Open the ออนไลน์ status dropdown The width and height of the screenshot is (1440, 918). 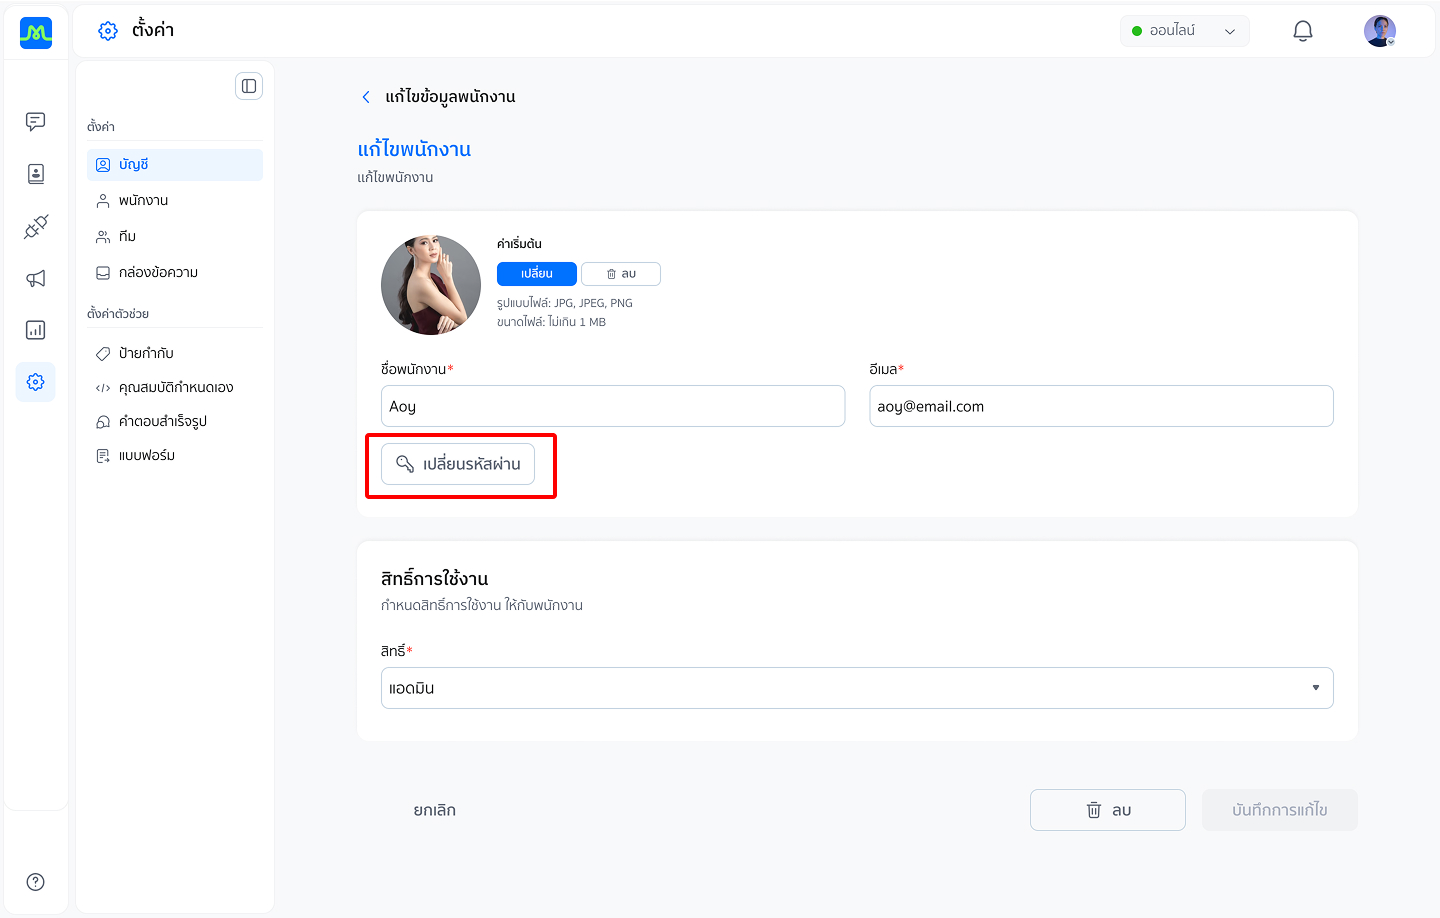(1185, 31)
